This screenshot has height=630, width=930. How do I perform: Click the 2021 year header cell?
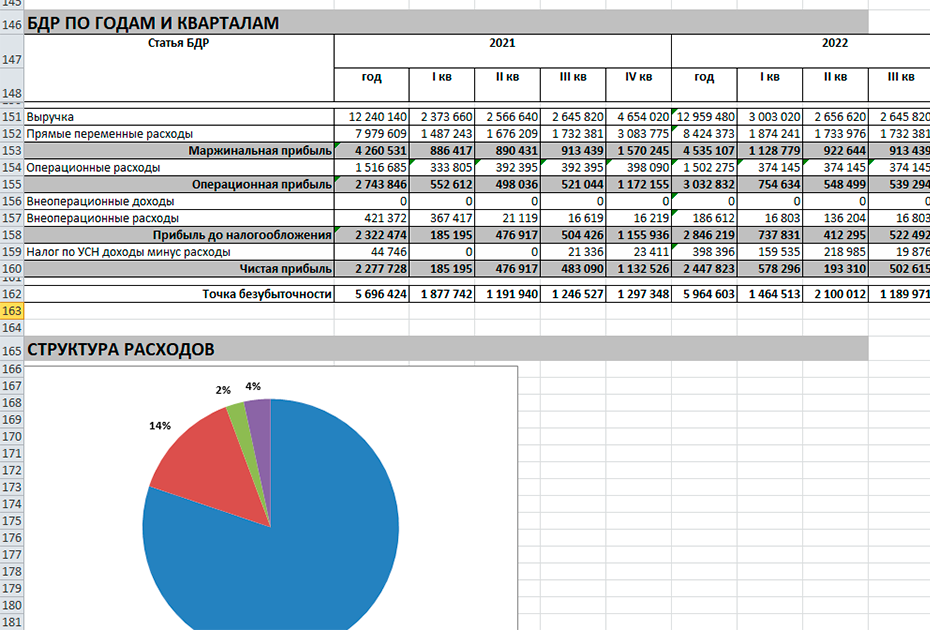point(502,44)
